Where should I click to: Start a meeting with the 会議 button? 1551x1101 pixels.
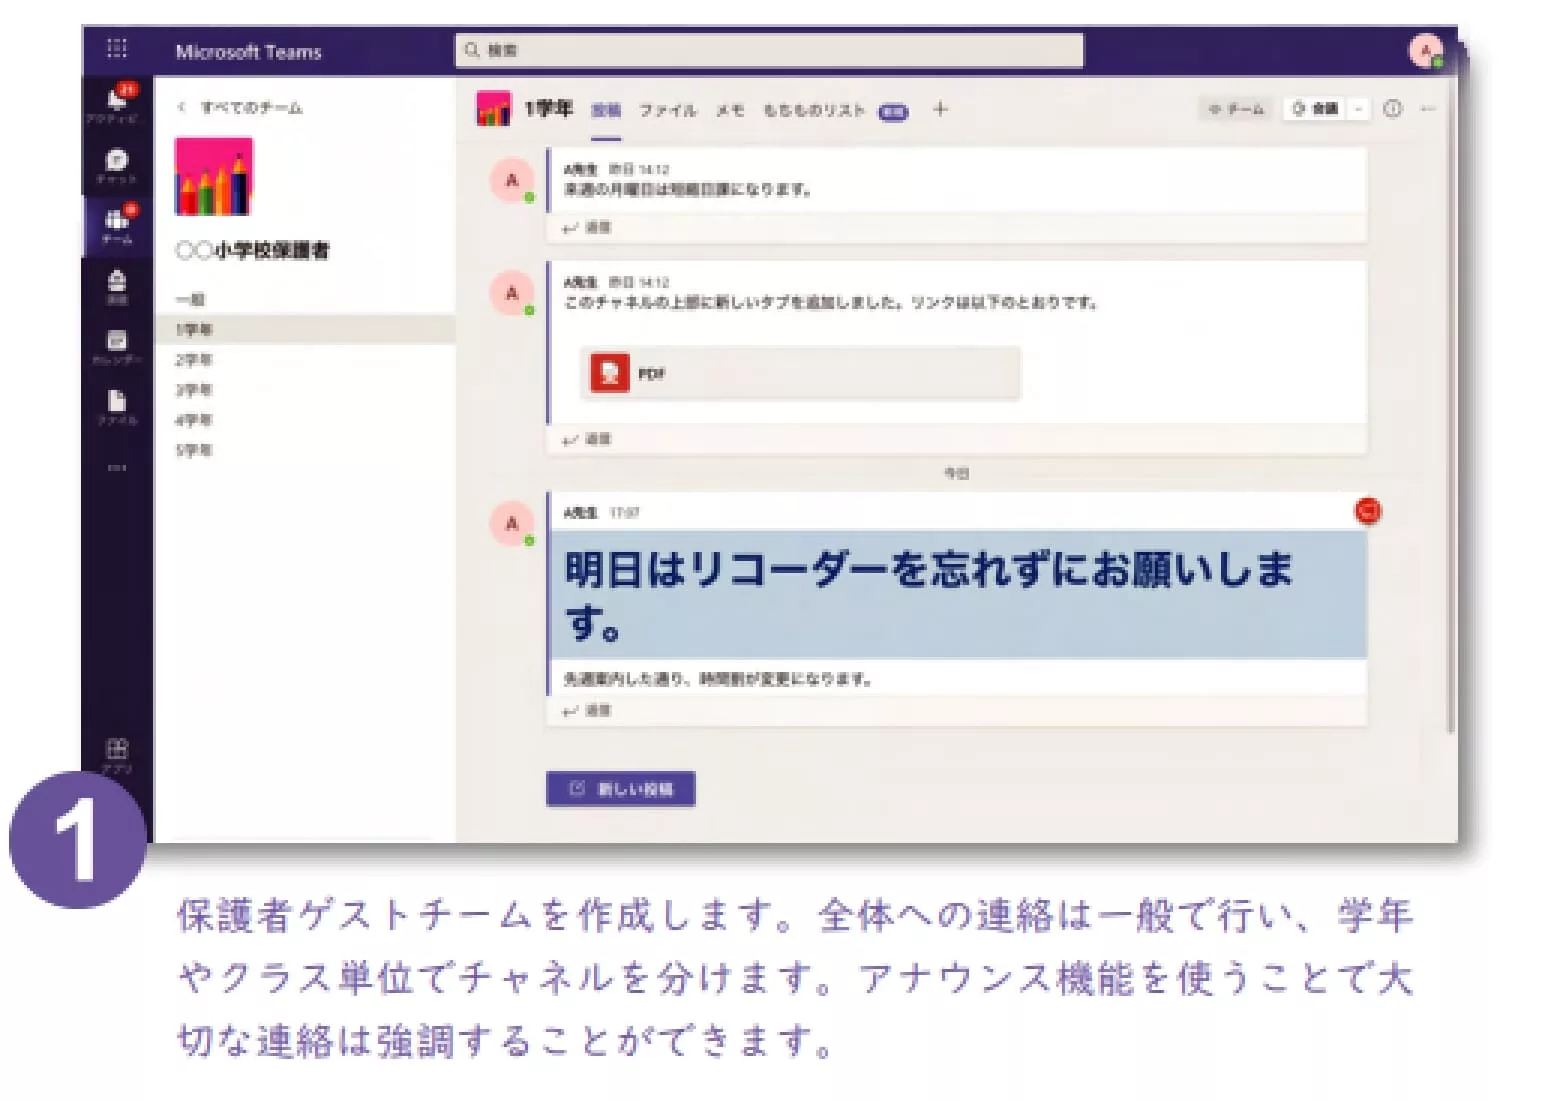(1315, 109)
